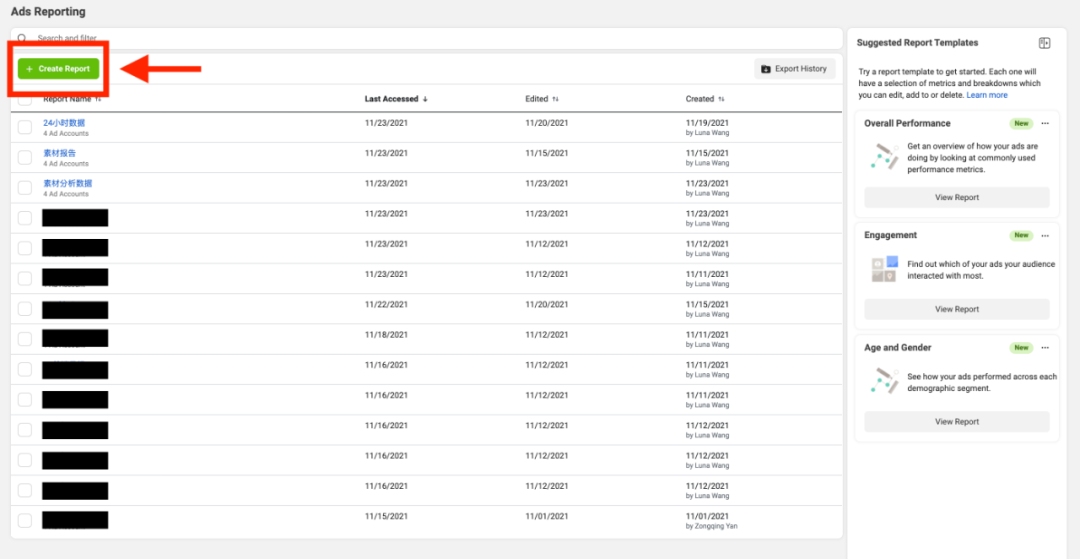Click Last Accessed date 11/22/2021
Image resolution: width=1080 pixels, height=559 pixels.
(x=386, y=305)
